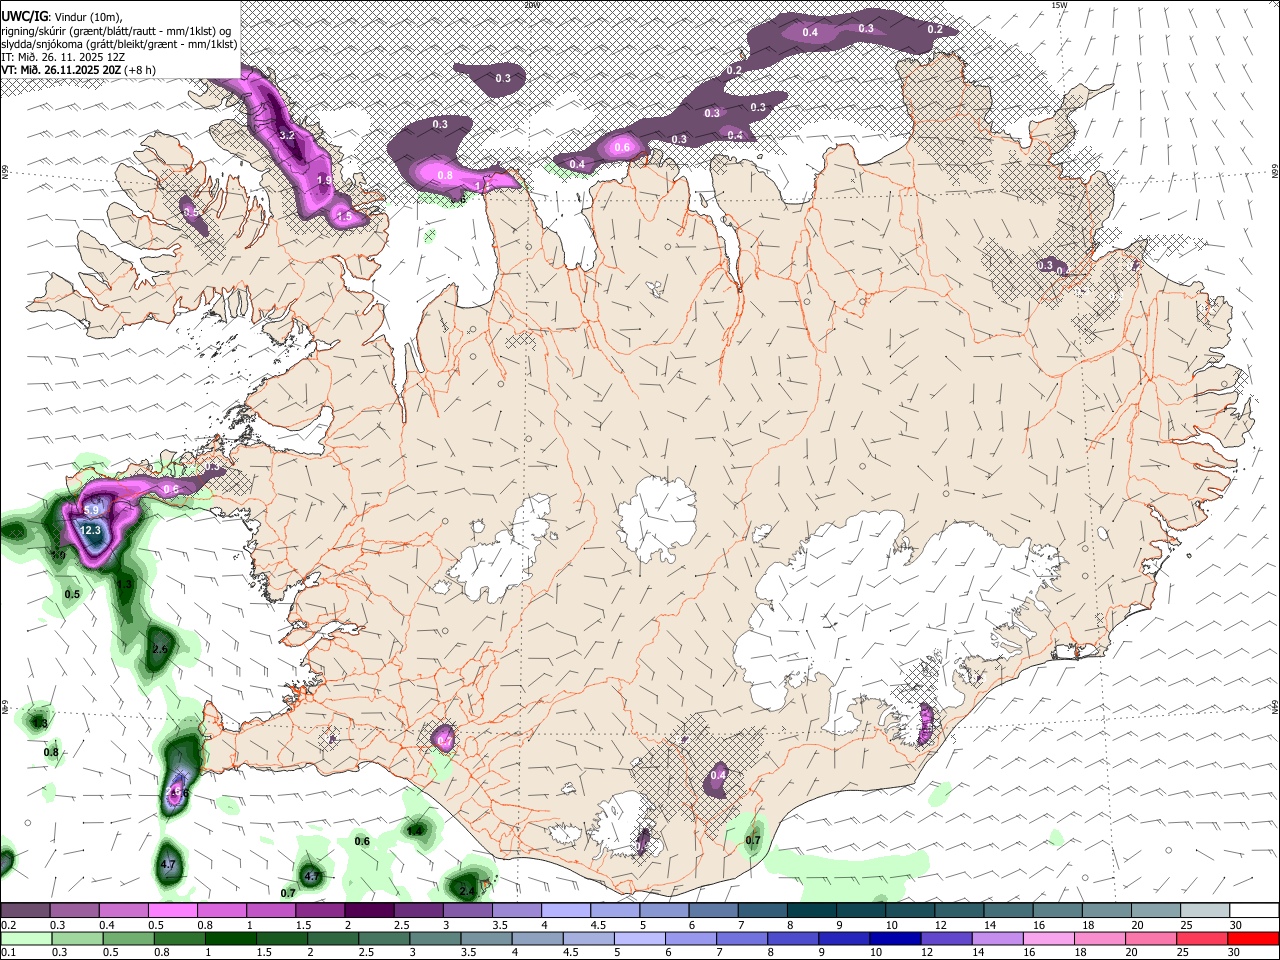Click the 3.2 snowfall value over Westfjords
The image size is (1280, 960).
tap(287, 134)
